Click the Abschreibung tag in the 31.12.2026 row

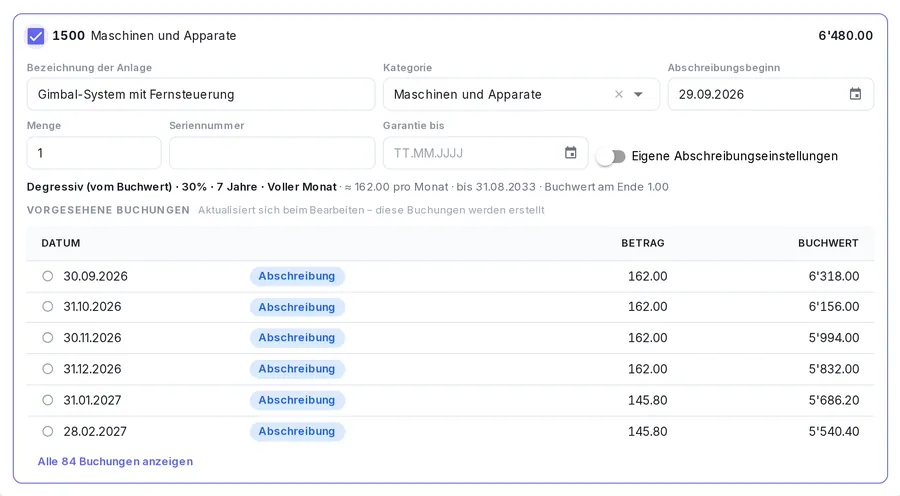[297, 369]
